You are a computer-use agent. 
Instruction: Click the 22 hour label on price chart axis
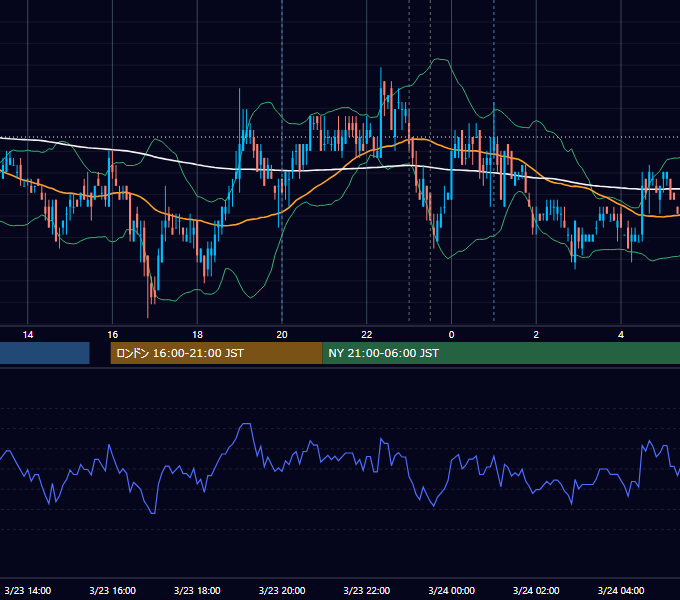coord(367,335)
